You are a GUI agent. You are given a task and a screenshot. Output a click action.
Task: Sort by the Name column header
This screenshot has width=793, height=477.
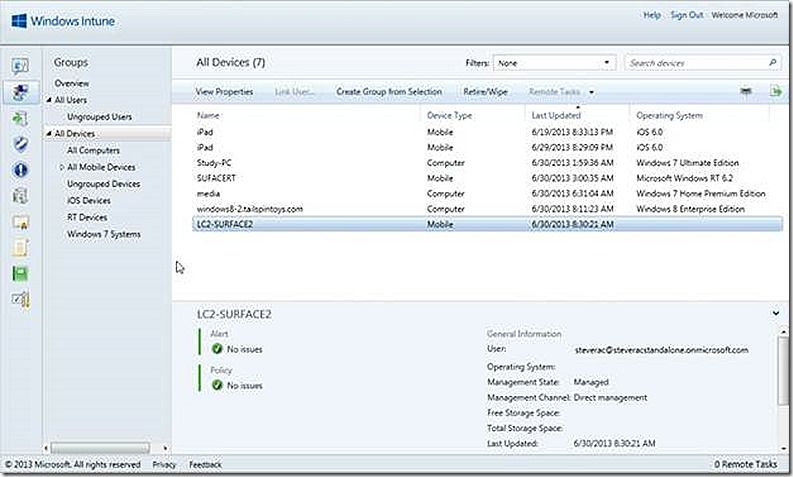click(x=208, y=115)
